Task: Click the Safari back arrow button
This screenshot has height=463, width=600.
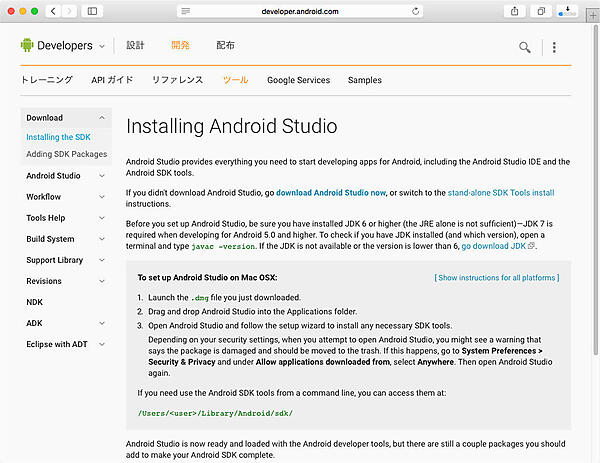Action: [x=52, y=11]
